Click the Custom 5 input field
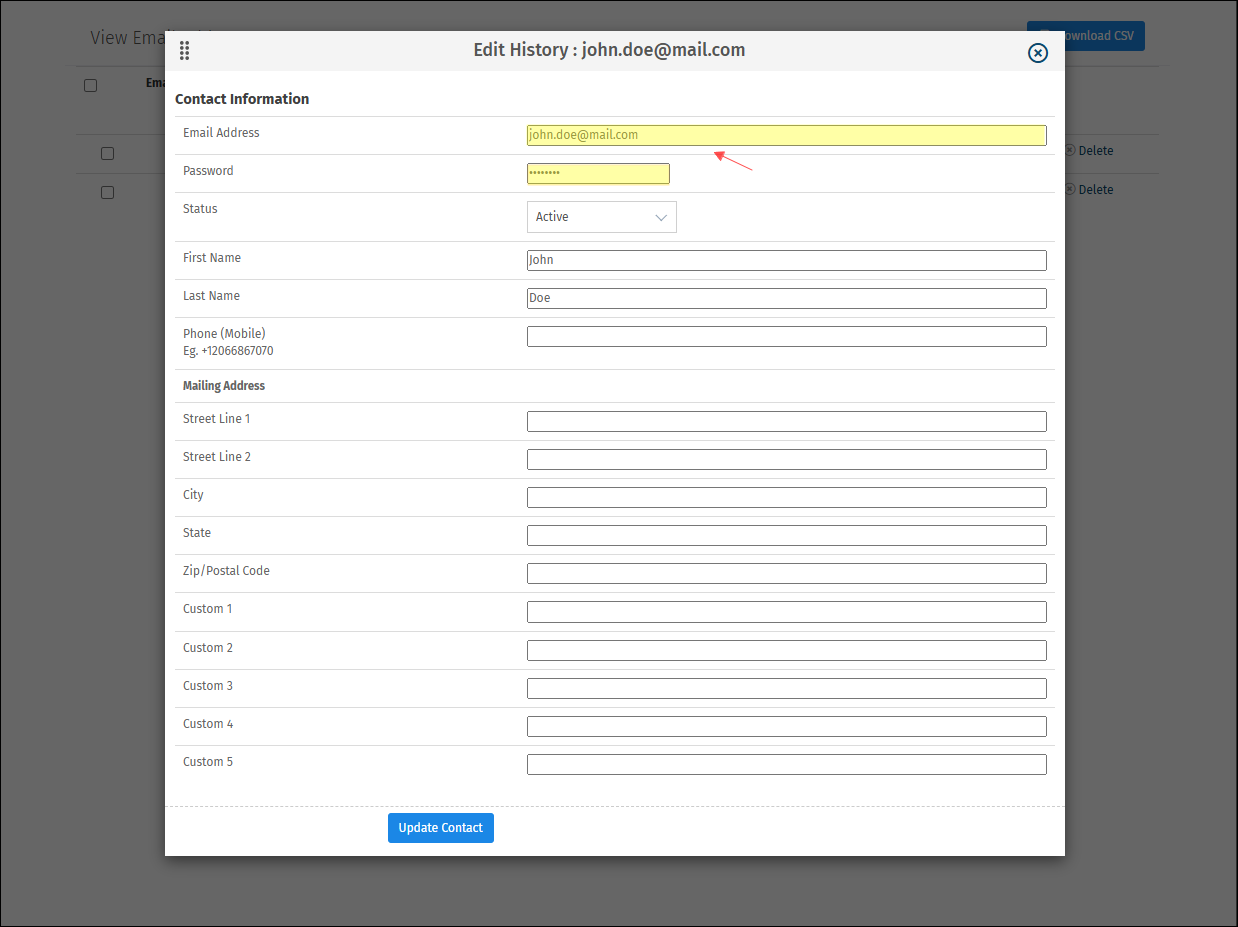This screenshot has width=1238, height=927. click(786, 763)
